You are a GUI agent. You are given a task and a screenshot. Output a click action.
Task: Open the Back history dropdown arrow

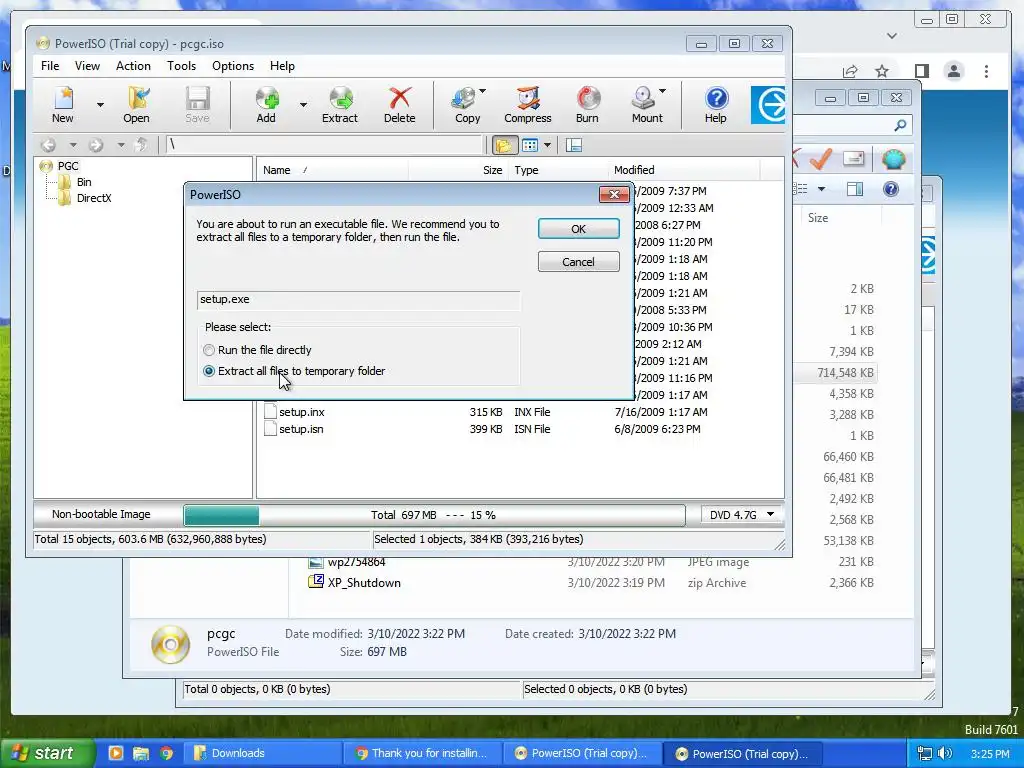(x=72, y=145)
